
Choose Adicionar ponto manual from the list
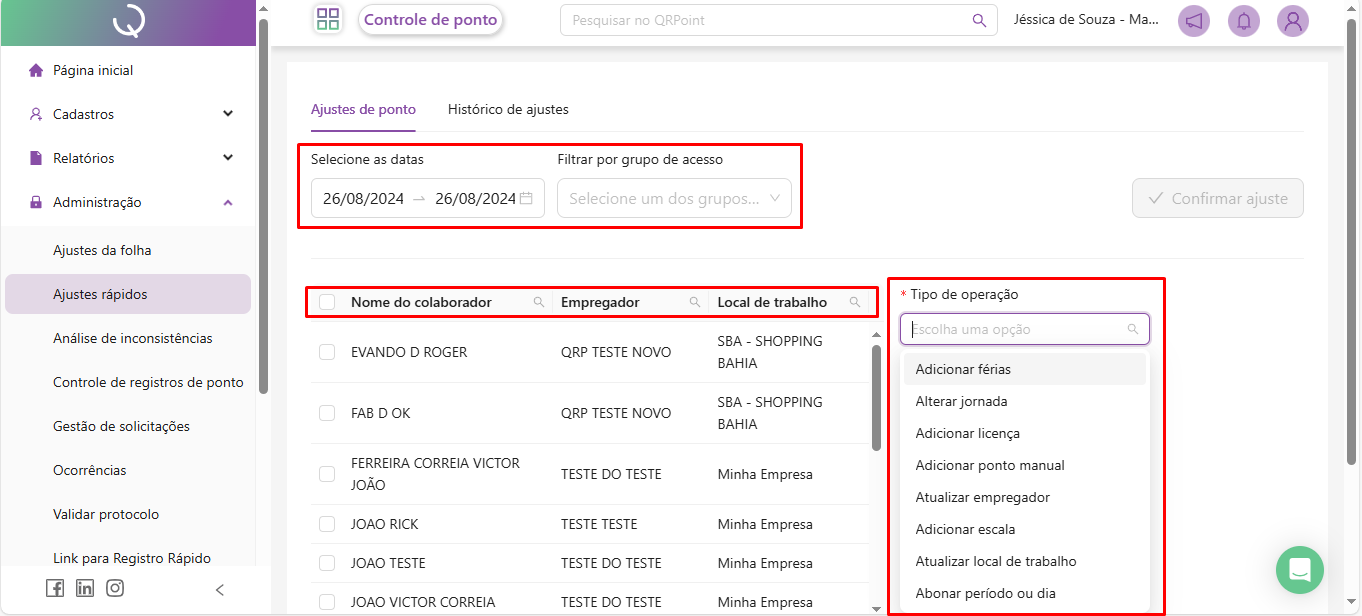(990, 465)
